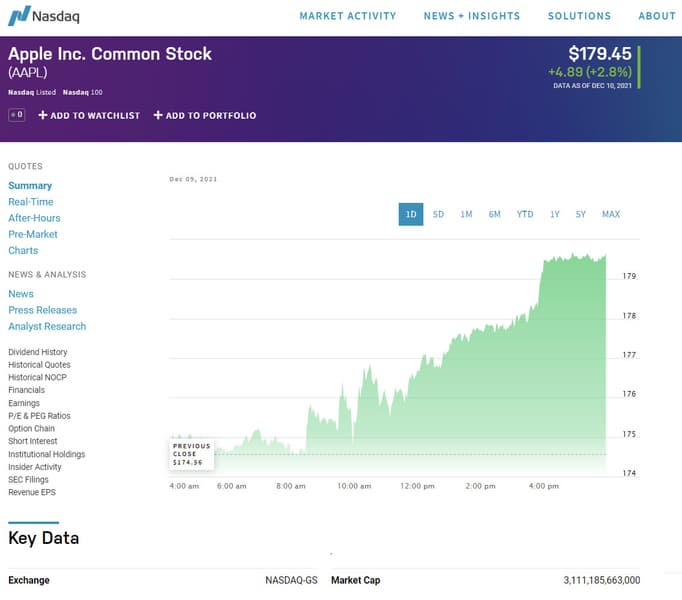
Task: Click the plus icon for Add to Watchlist
Action: coord(43,115)
